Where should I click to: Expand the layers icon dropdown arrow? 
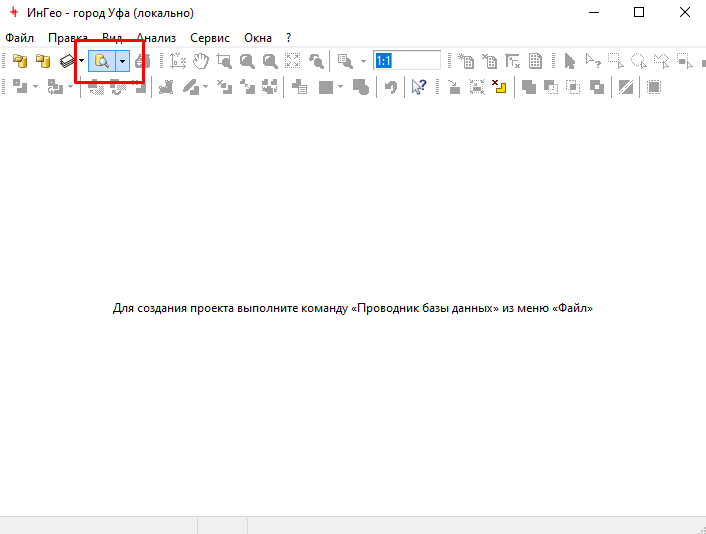click(81, 61)
